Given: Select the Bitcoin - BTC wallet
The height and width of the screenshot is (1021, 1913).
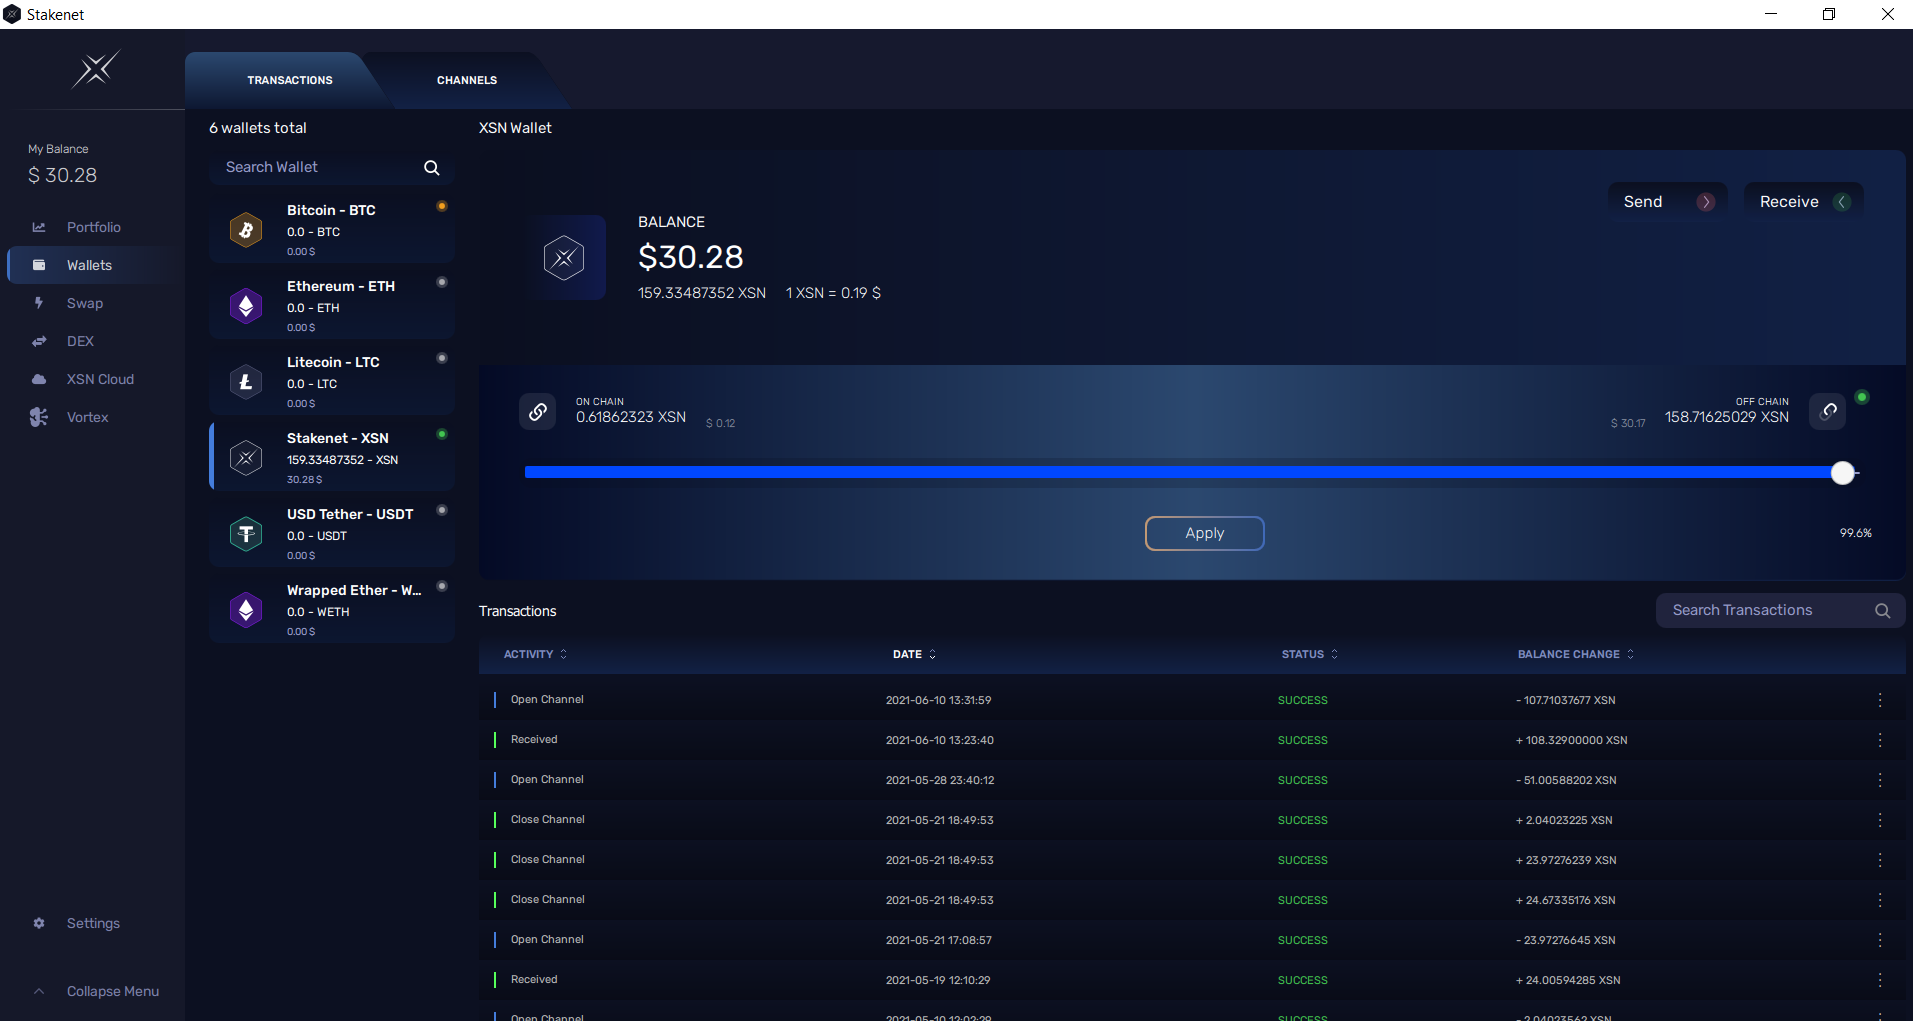Looking at the screenshot, I should (x=332, y=230).
